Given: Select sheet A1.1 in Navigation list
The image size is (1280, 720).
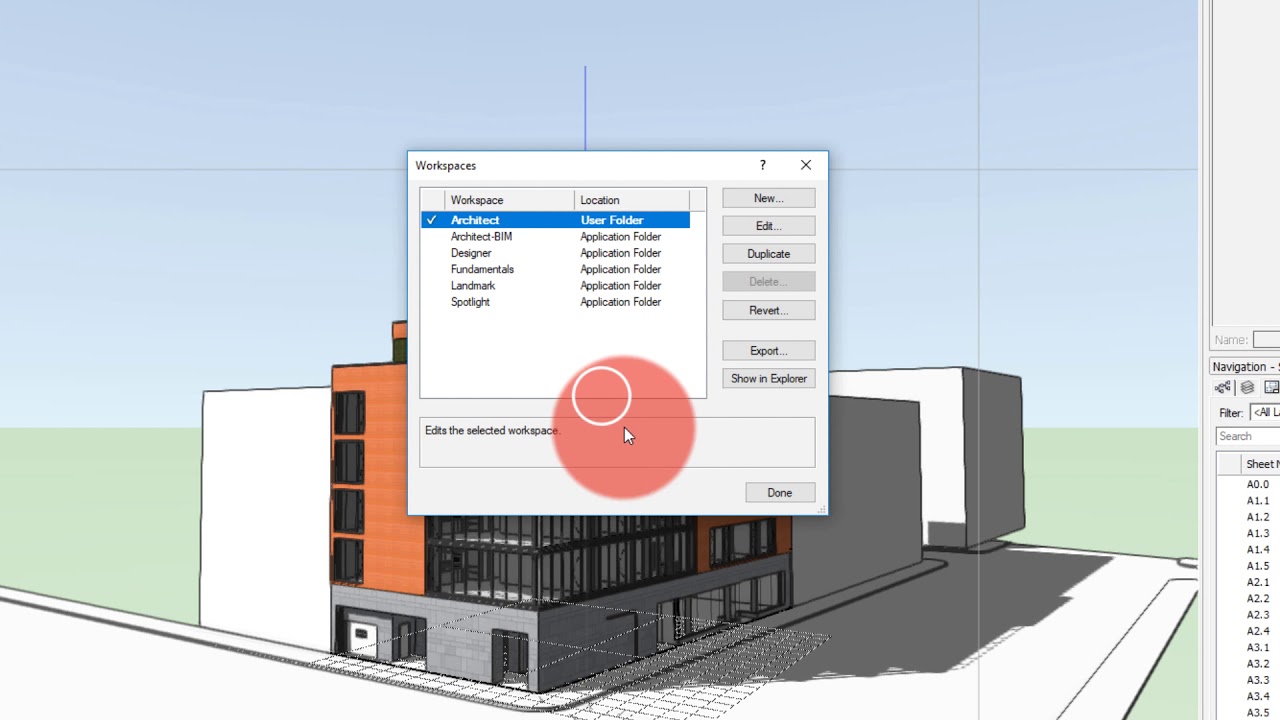Looking at the screenshot, I should (x=1257, y=501).
